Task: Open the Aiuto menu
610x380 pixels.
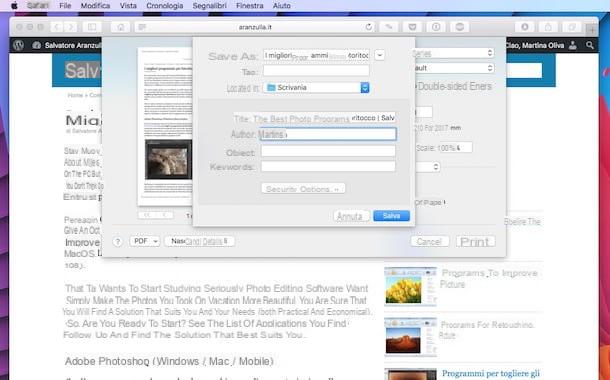Action: point(282,5)
